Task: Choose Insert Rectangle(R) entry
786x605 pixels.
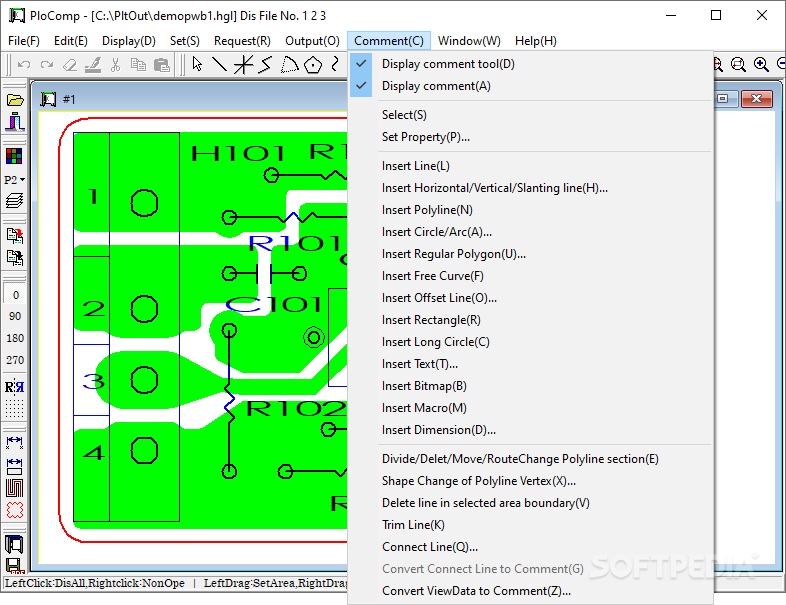Action: click(530, 320)
